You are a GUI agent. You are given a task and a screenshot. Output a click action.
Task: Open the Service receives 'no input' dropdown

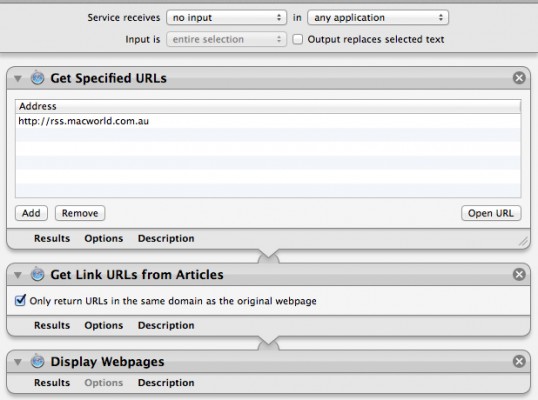(x=226, y=17)
